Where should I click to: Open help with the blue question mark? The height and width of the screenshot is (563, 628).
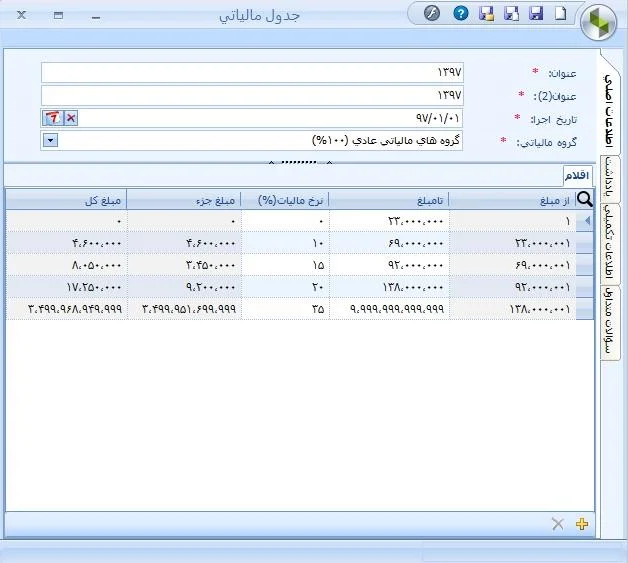[x=460, y=13]
